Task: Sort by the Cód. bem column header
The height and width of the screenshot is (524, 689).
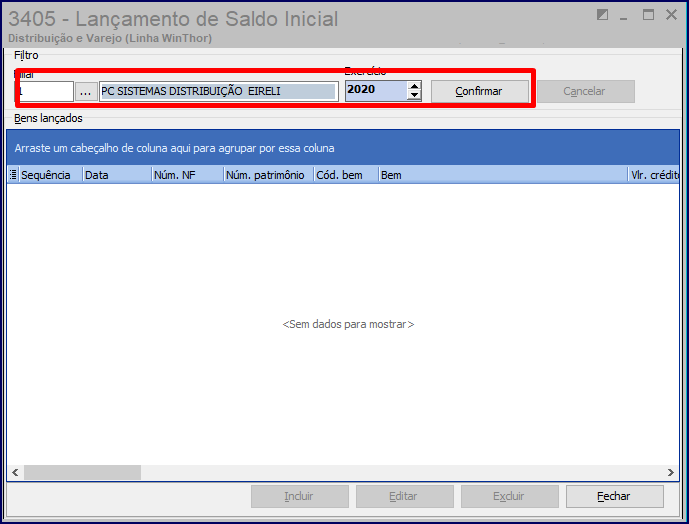Action: 346,175
